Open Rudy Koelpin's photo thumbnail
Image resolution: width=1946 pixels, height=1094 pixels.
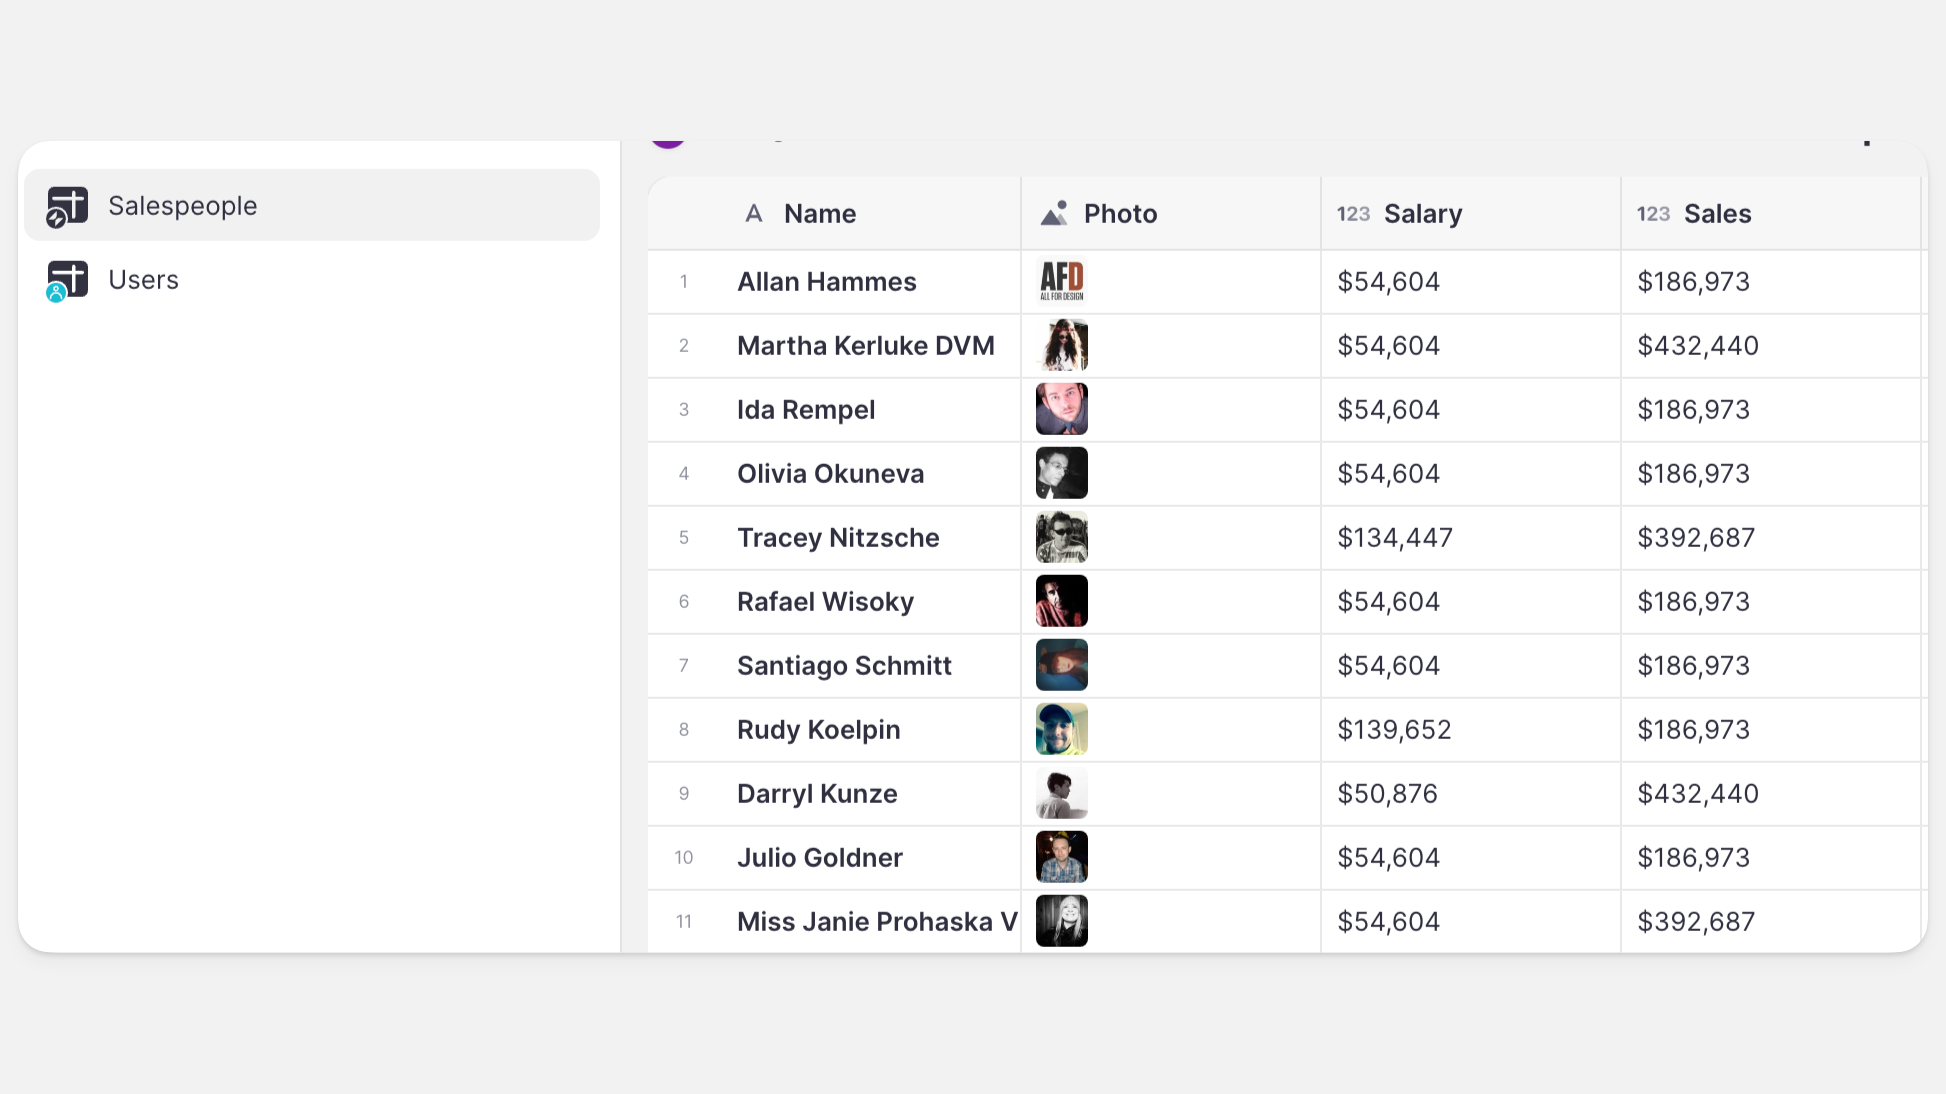coord(1061,729)
